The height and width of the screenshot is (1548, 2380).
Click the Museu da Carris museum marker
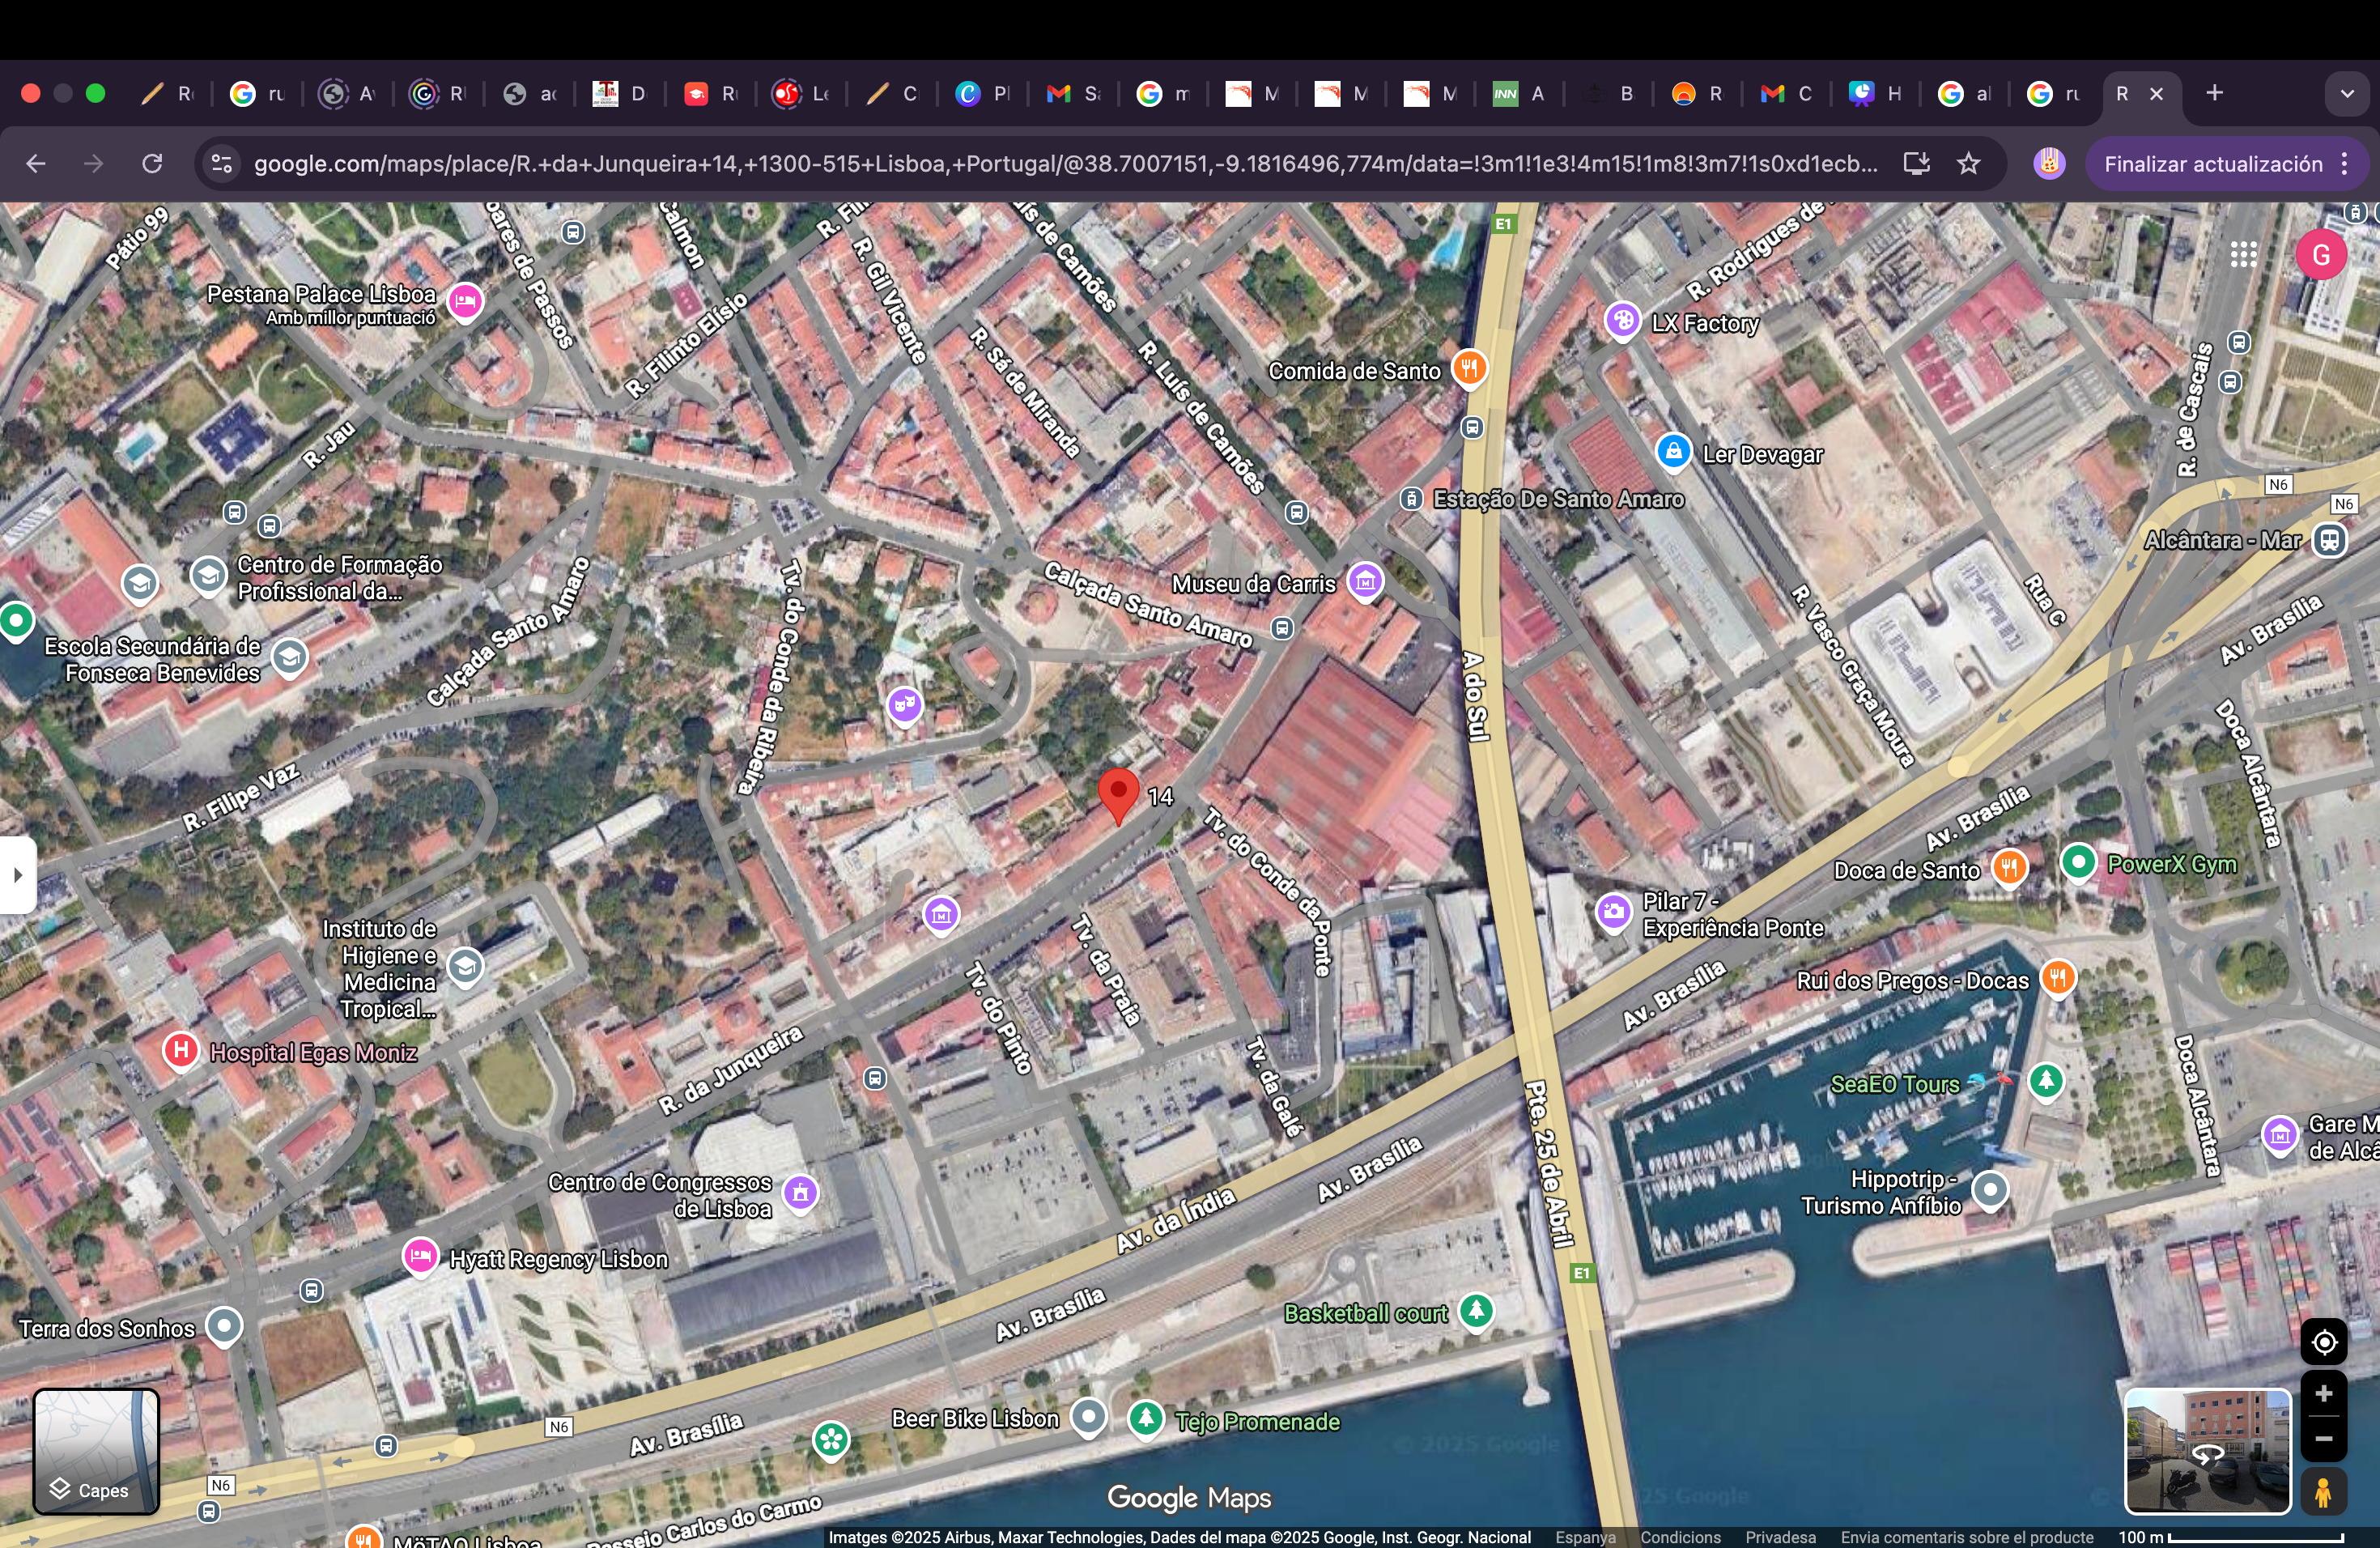coord(1365,580)
